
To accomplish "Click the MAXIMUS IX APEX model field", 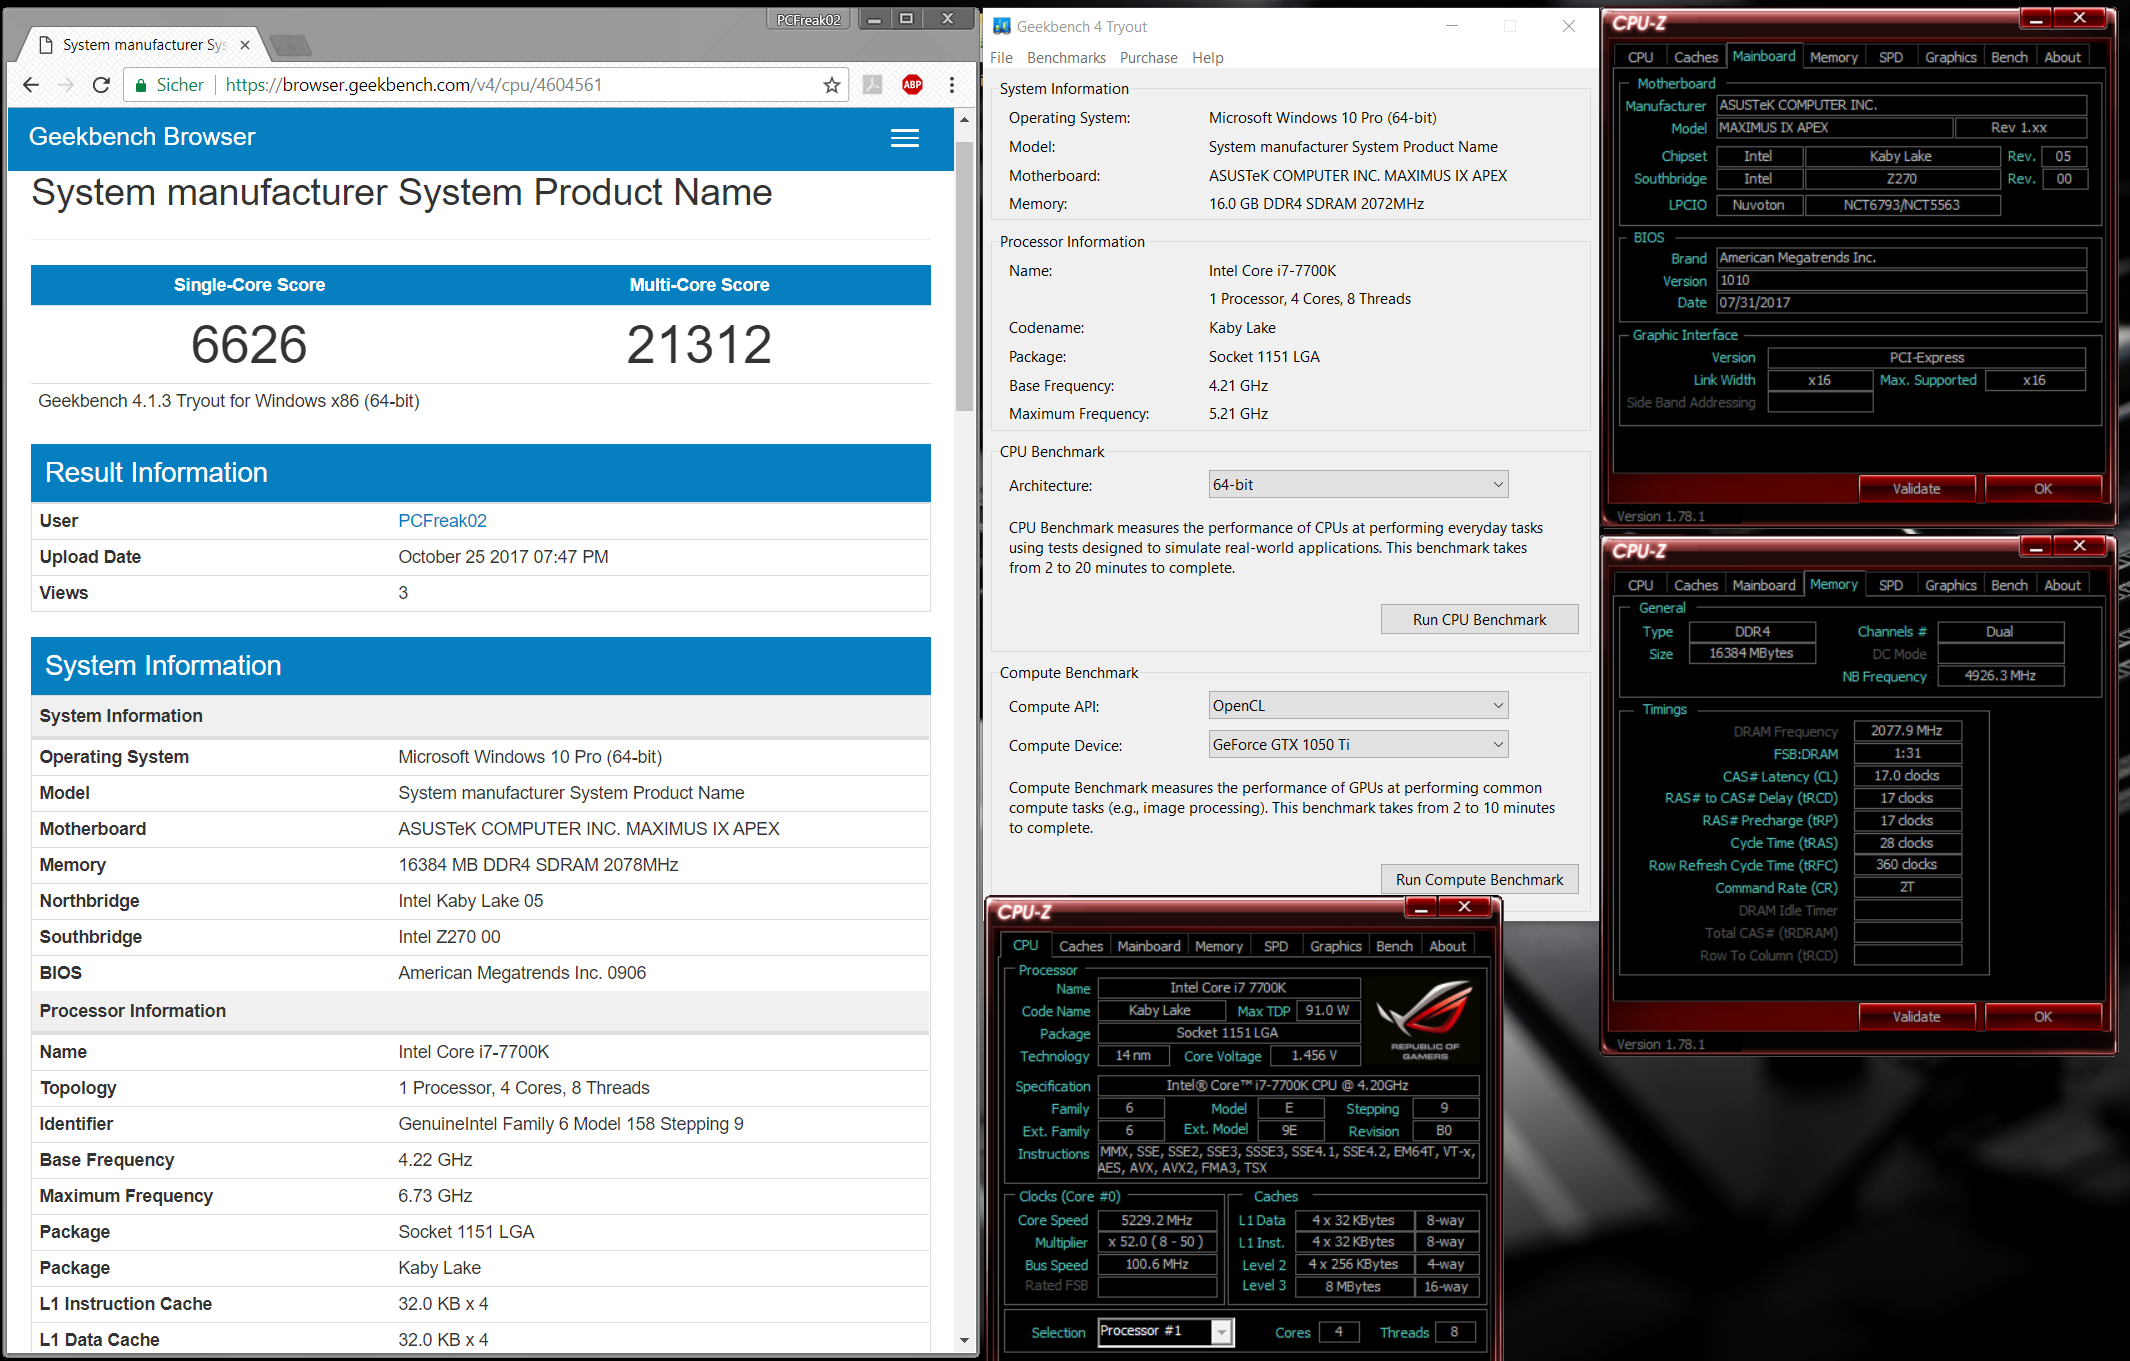I will point(1834,128).
